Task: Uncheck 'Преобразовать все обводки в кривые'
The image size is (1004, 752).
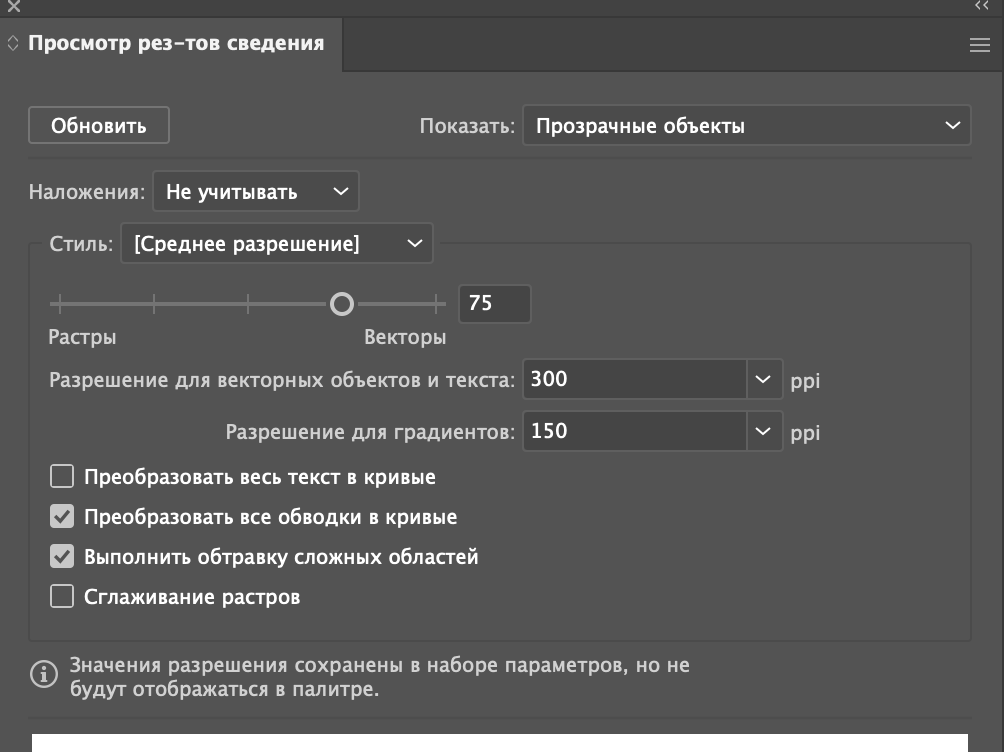Action: (62, 517)
